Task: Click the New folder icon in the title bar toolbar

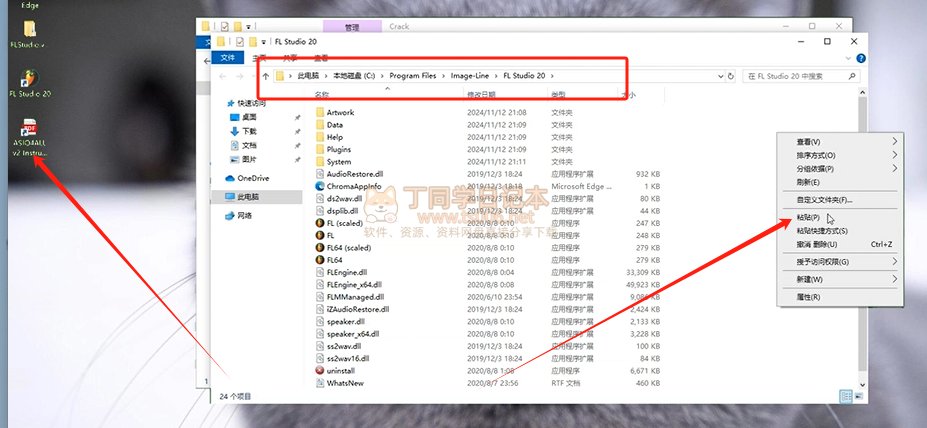Action: 252,42
